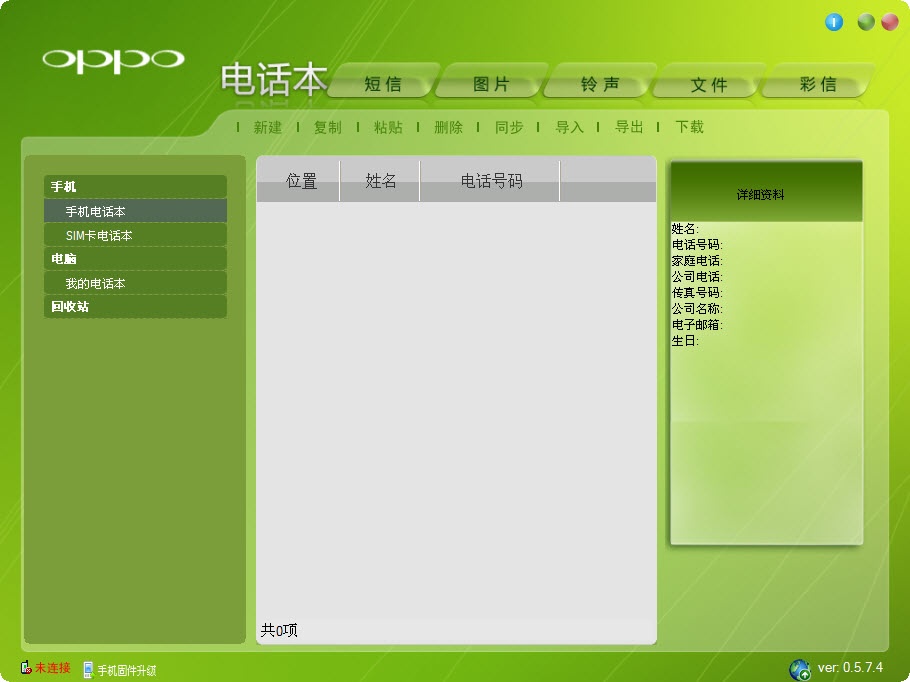Click the OPPO logo
This screenshot has height=682, width=910.
tap(113, 62)
